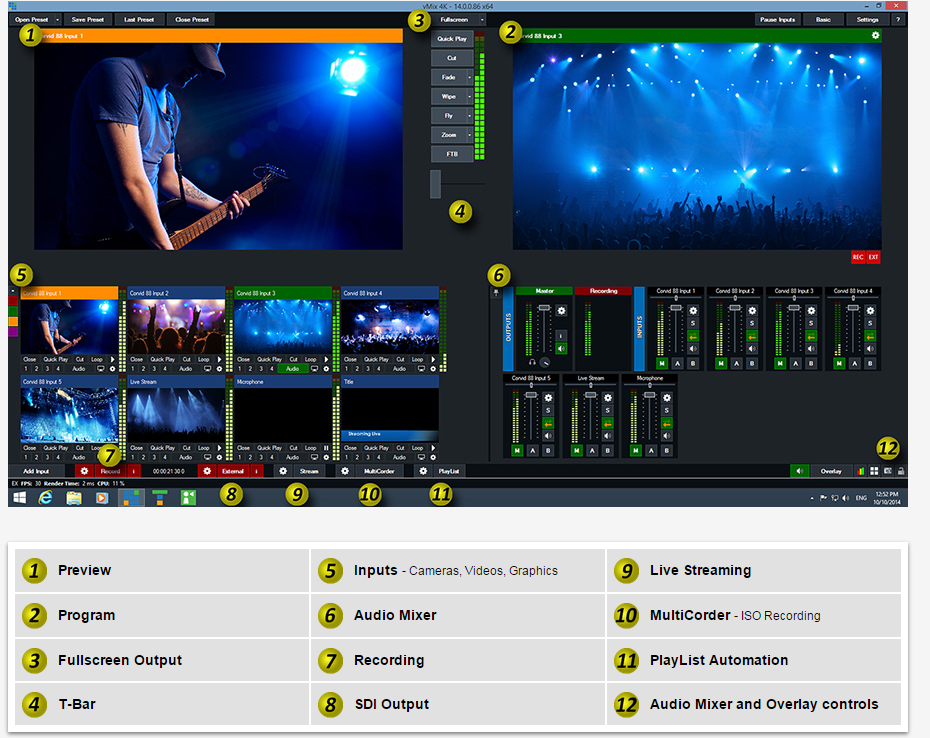This screenshot has height=738, width=930.
Task: Open the Windows Start menu
Action: 20,497
